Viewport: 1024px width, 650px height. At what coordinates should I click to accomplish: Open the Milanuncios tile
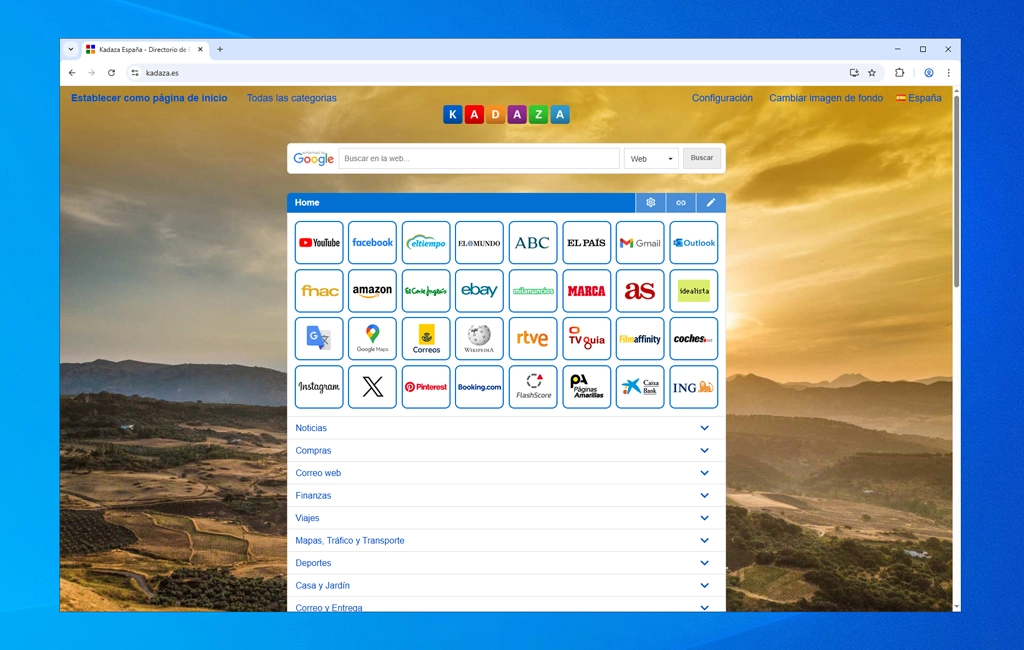pos(533,291)
